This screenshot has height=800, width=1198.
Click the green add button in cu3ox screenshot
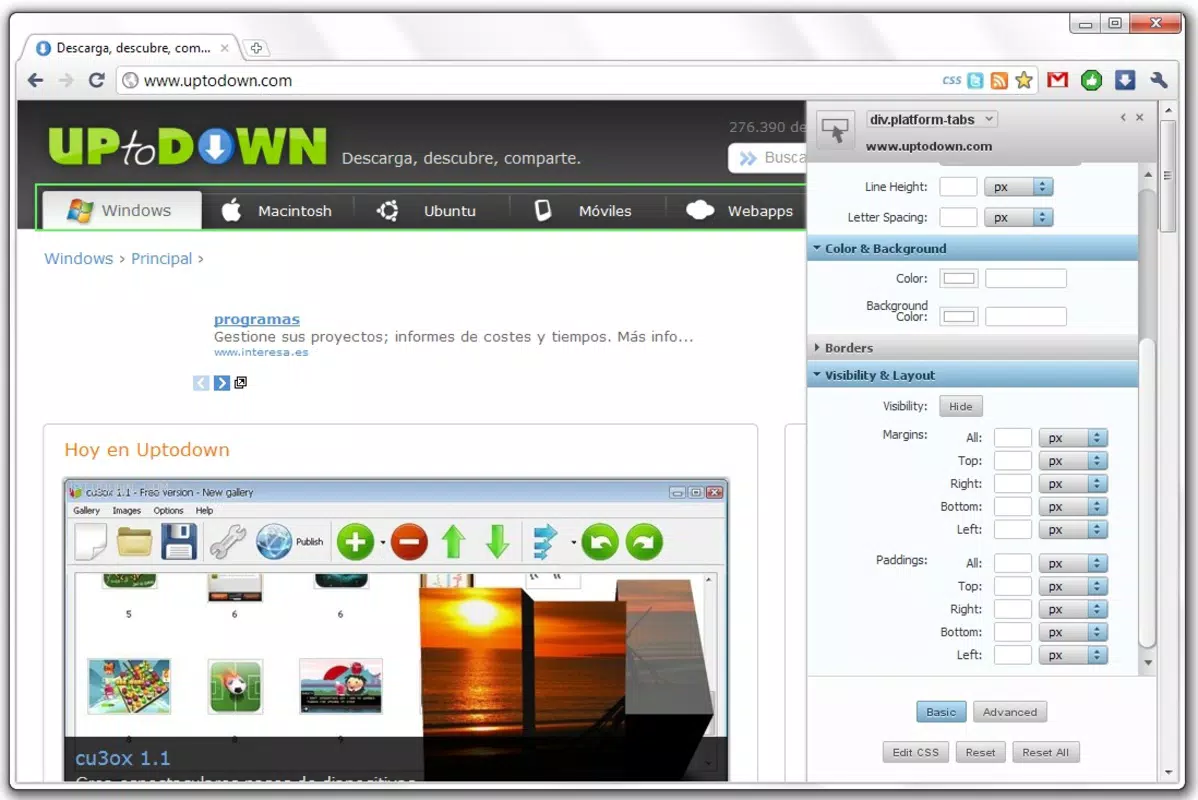pyautogui.click(x=355, y=543)
